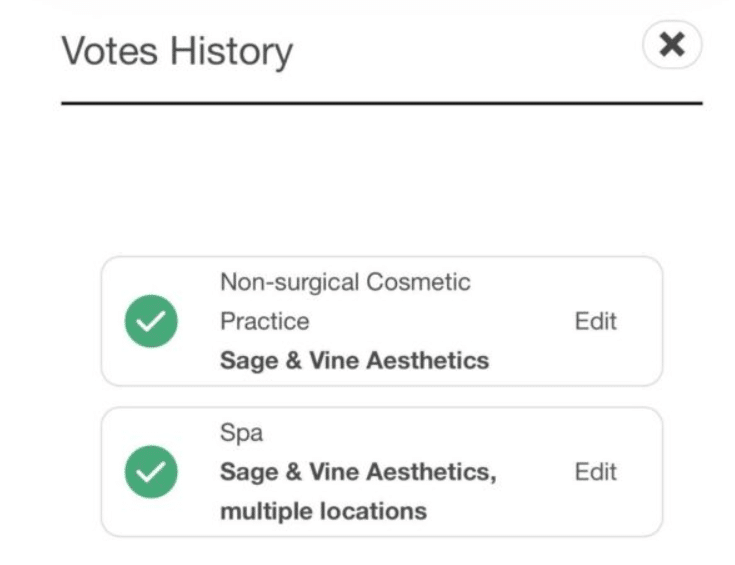Screen dimensions: 735x565
Task: Edit the Spa category vote
Action: point(595,472)
